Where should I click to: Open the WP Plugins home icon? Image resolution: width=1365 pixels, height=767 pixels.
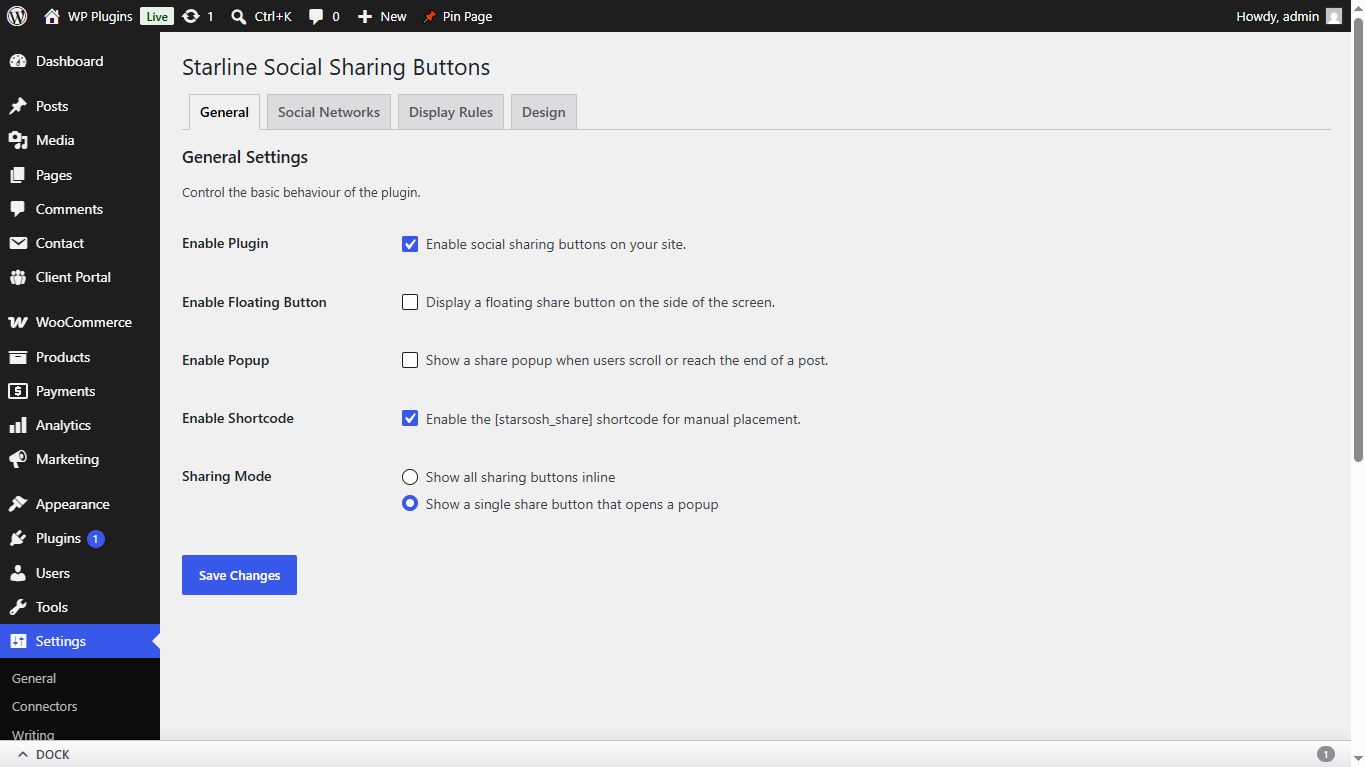[52, 16]
